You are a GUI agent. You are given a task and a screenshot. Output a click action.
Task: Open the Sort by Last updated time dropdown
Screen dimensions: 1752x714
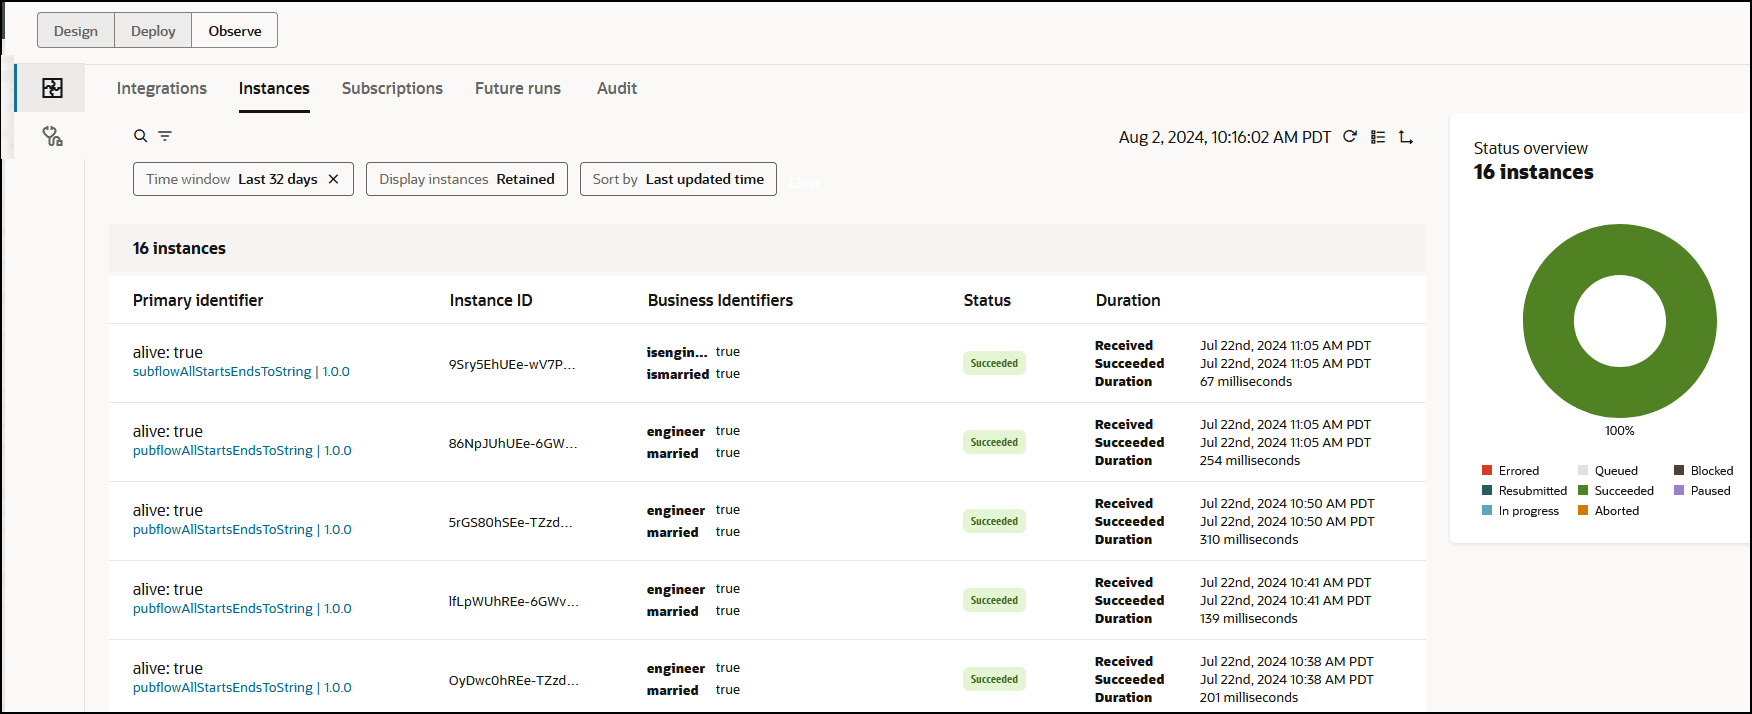pyautogui.click(x=678, y=179)
